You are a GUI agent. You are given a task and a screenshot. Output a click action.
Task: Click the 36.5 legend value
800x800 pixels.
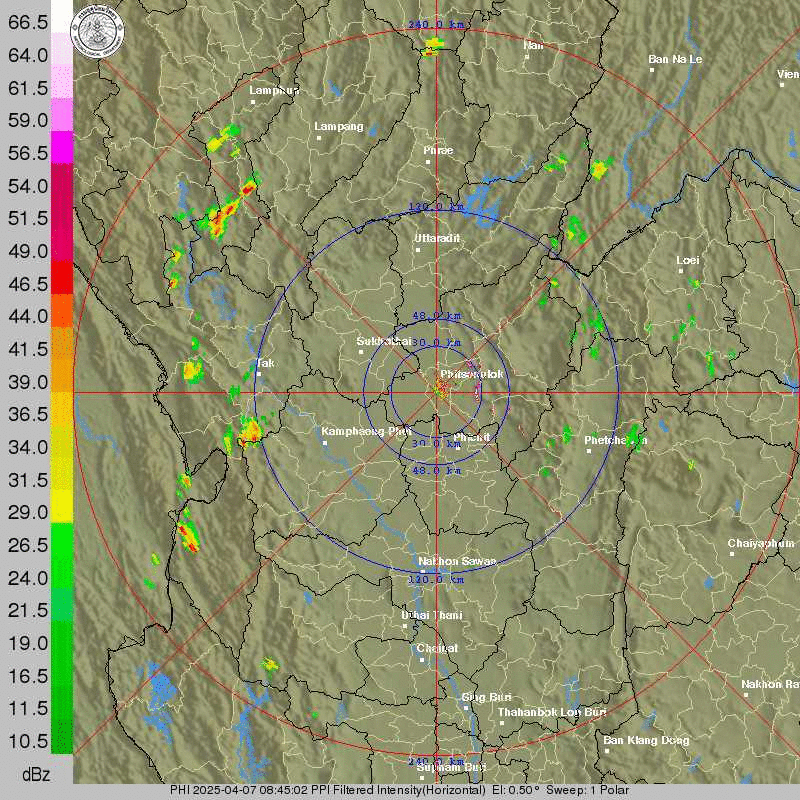click(28, 414)
